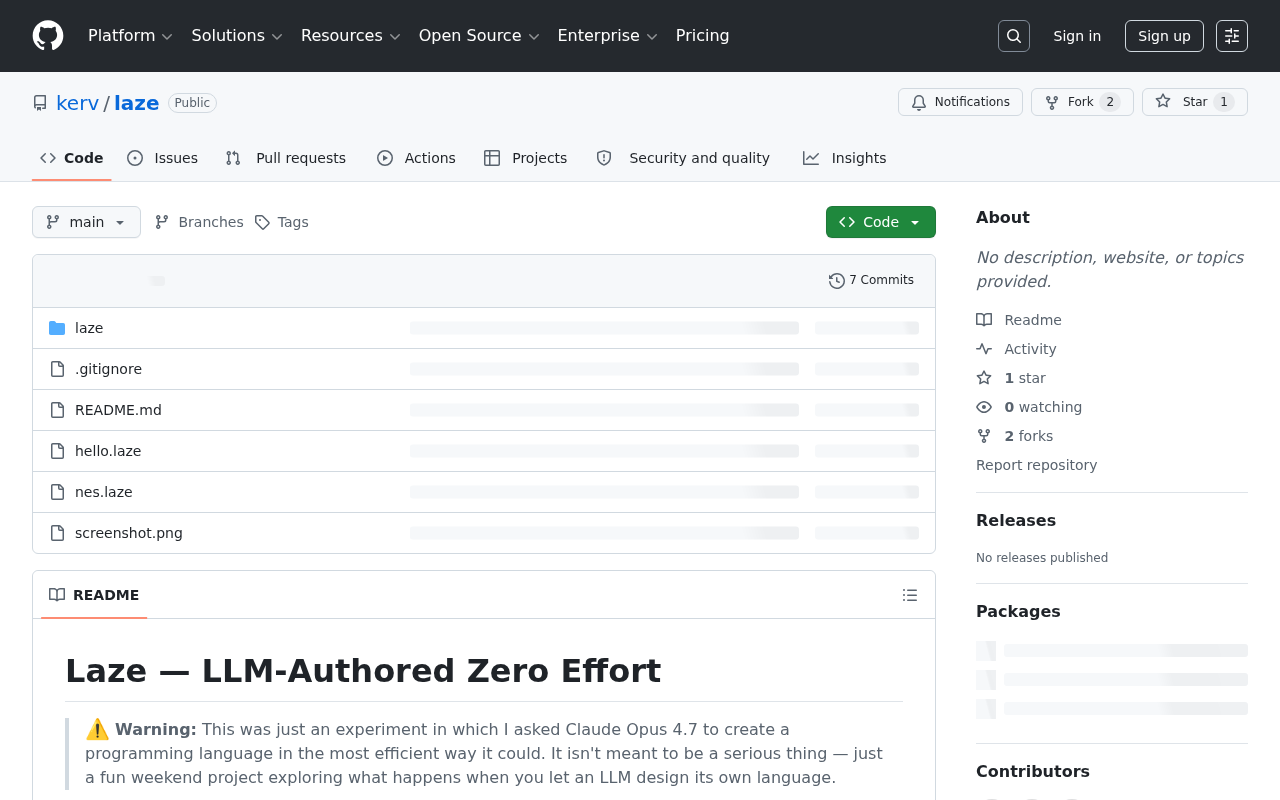Viewport: 1280px width, 800px height.
Task: Click the fork icon in Fork button
Action: click(1052, 102)
